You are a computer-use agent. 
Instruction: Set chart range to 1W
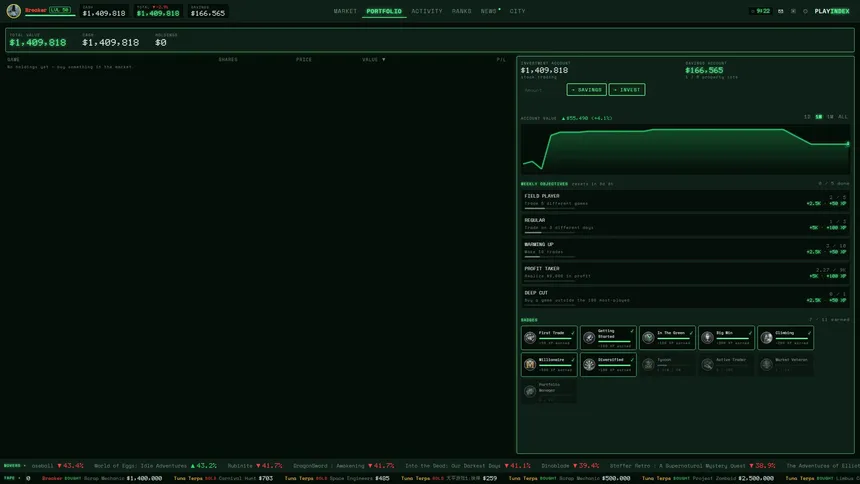830,117
